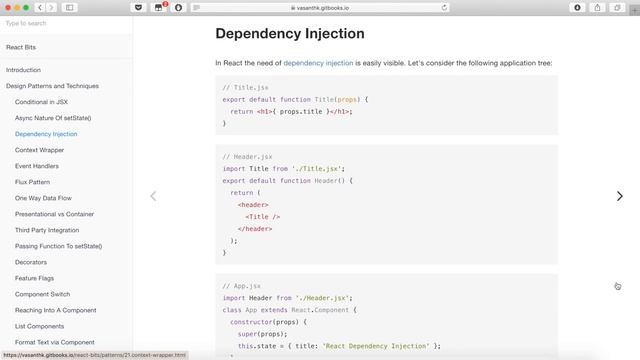Select Dependency Injection in sidebar
This screenshot has height=360, width=640.
pyautogui.click(x=46, y=134)
